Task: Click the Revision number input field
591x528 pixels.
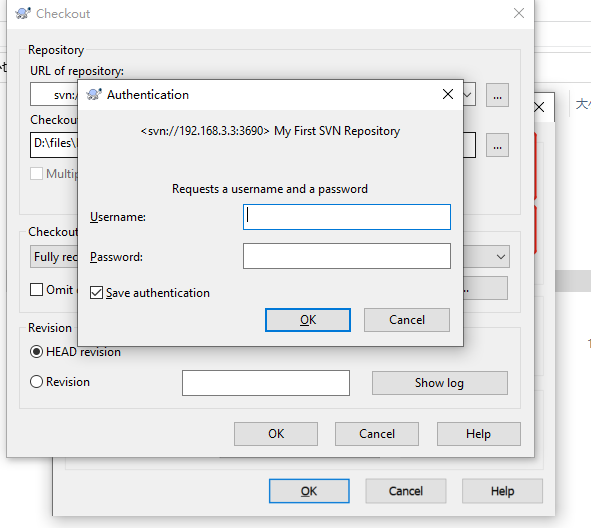Action: point(266,383)
